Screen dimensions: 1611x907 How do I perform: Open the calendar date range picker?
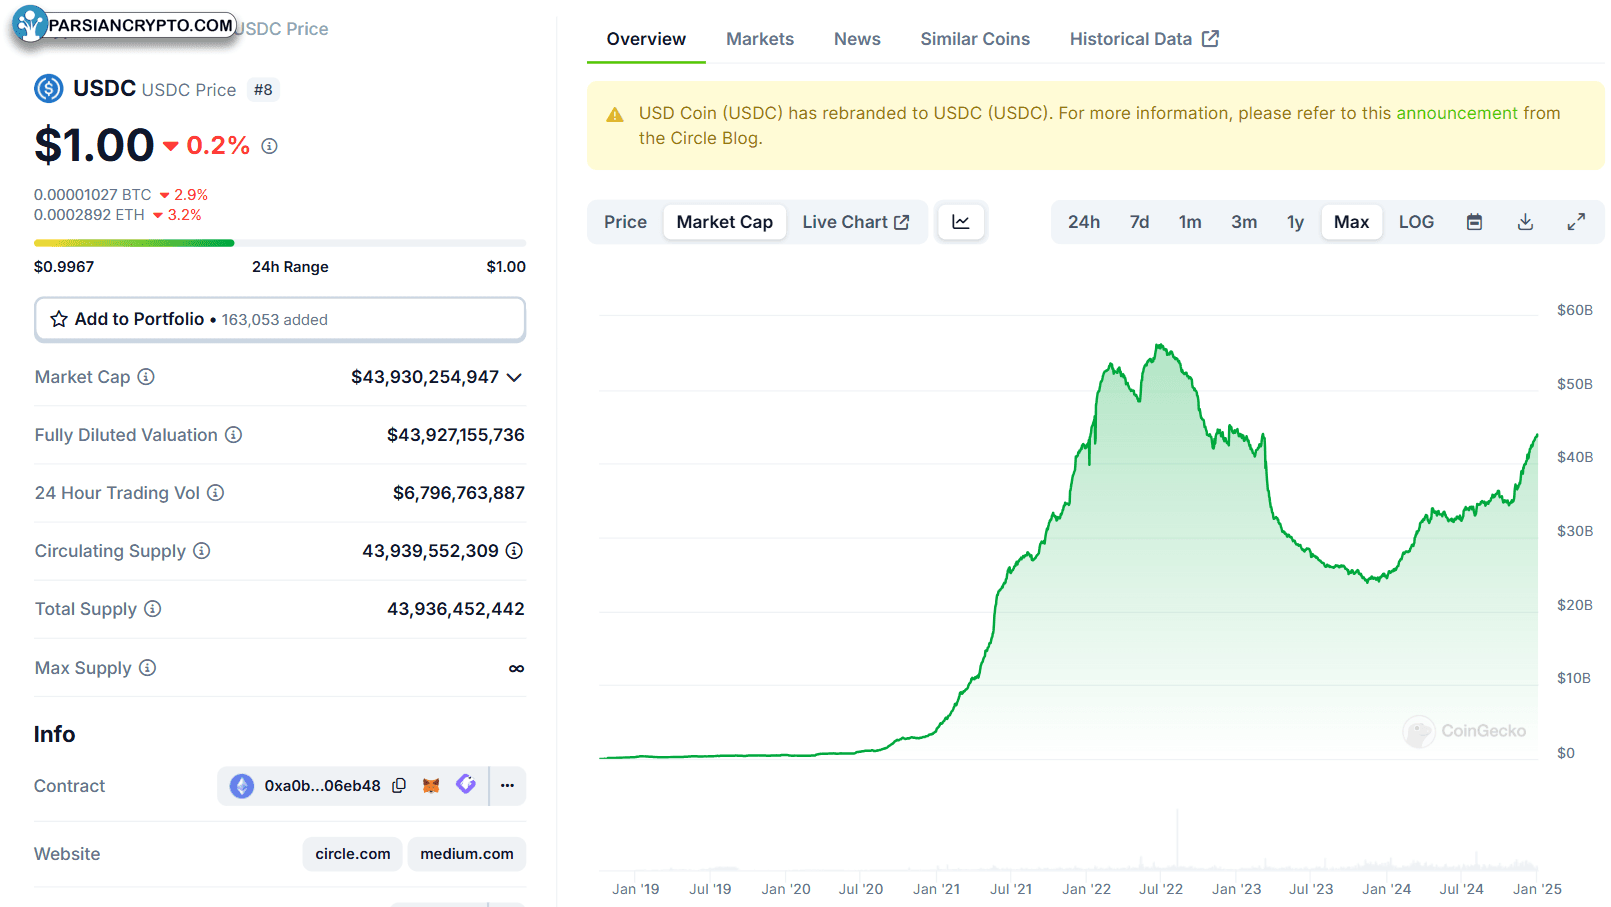click(x=1474, y=222)
